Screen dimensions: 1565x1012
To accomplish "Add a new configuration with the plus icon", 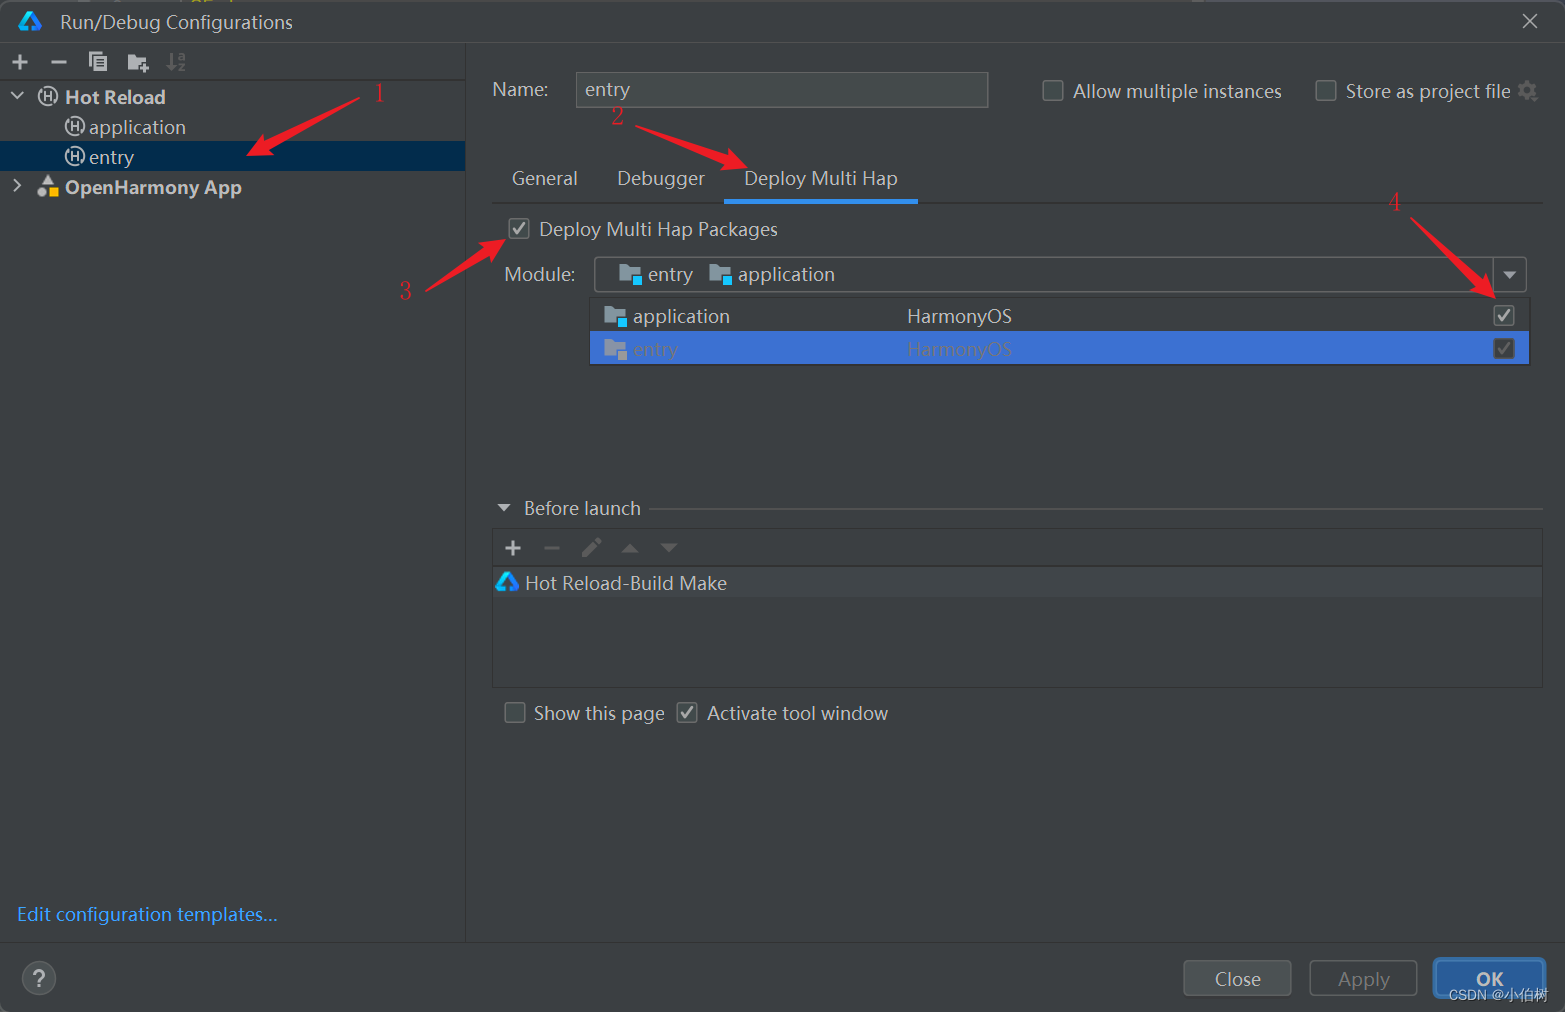I will click(20, 62).
